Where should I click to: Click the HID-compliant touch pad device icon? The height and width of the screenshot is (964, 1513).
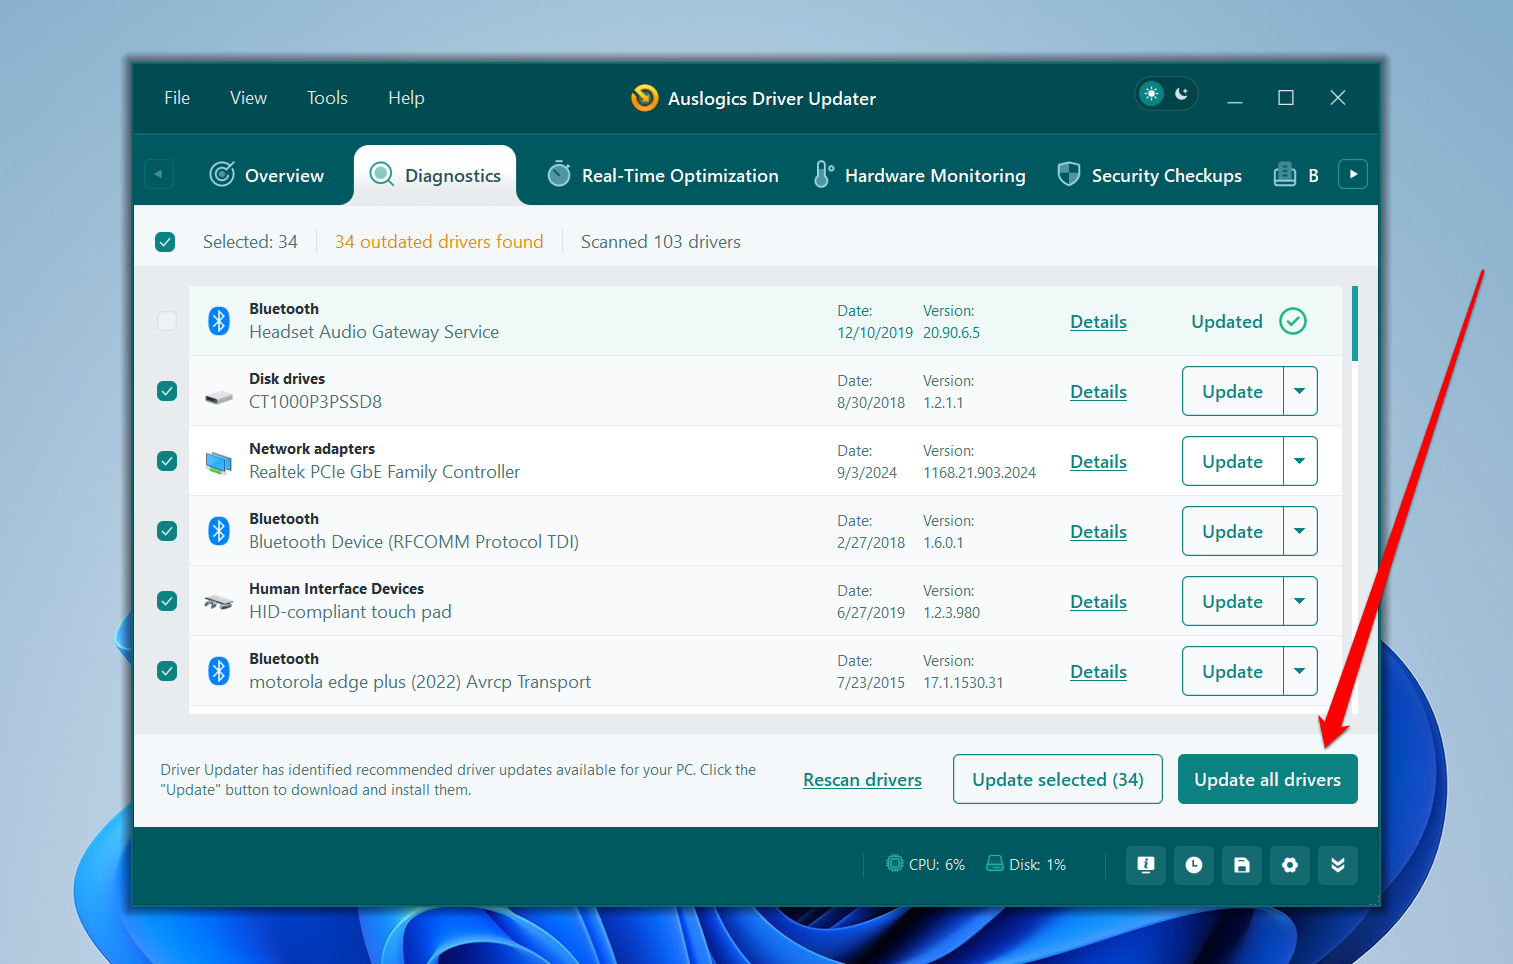(x=219, y=602)
